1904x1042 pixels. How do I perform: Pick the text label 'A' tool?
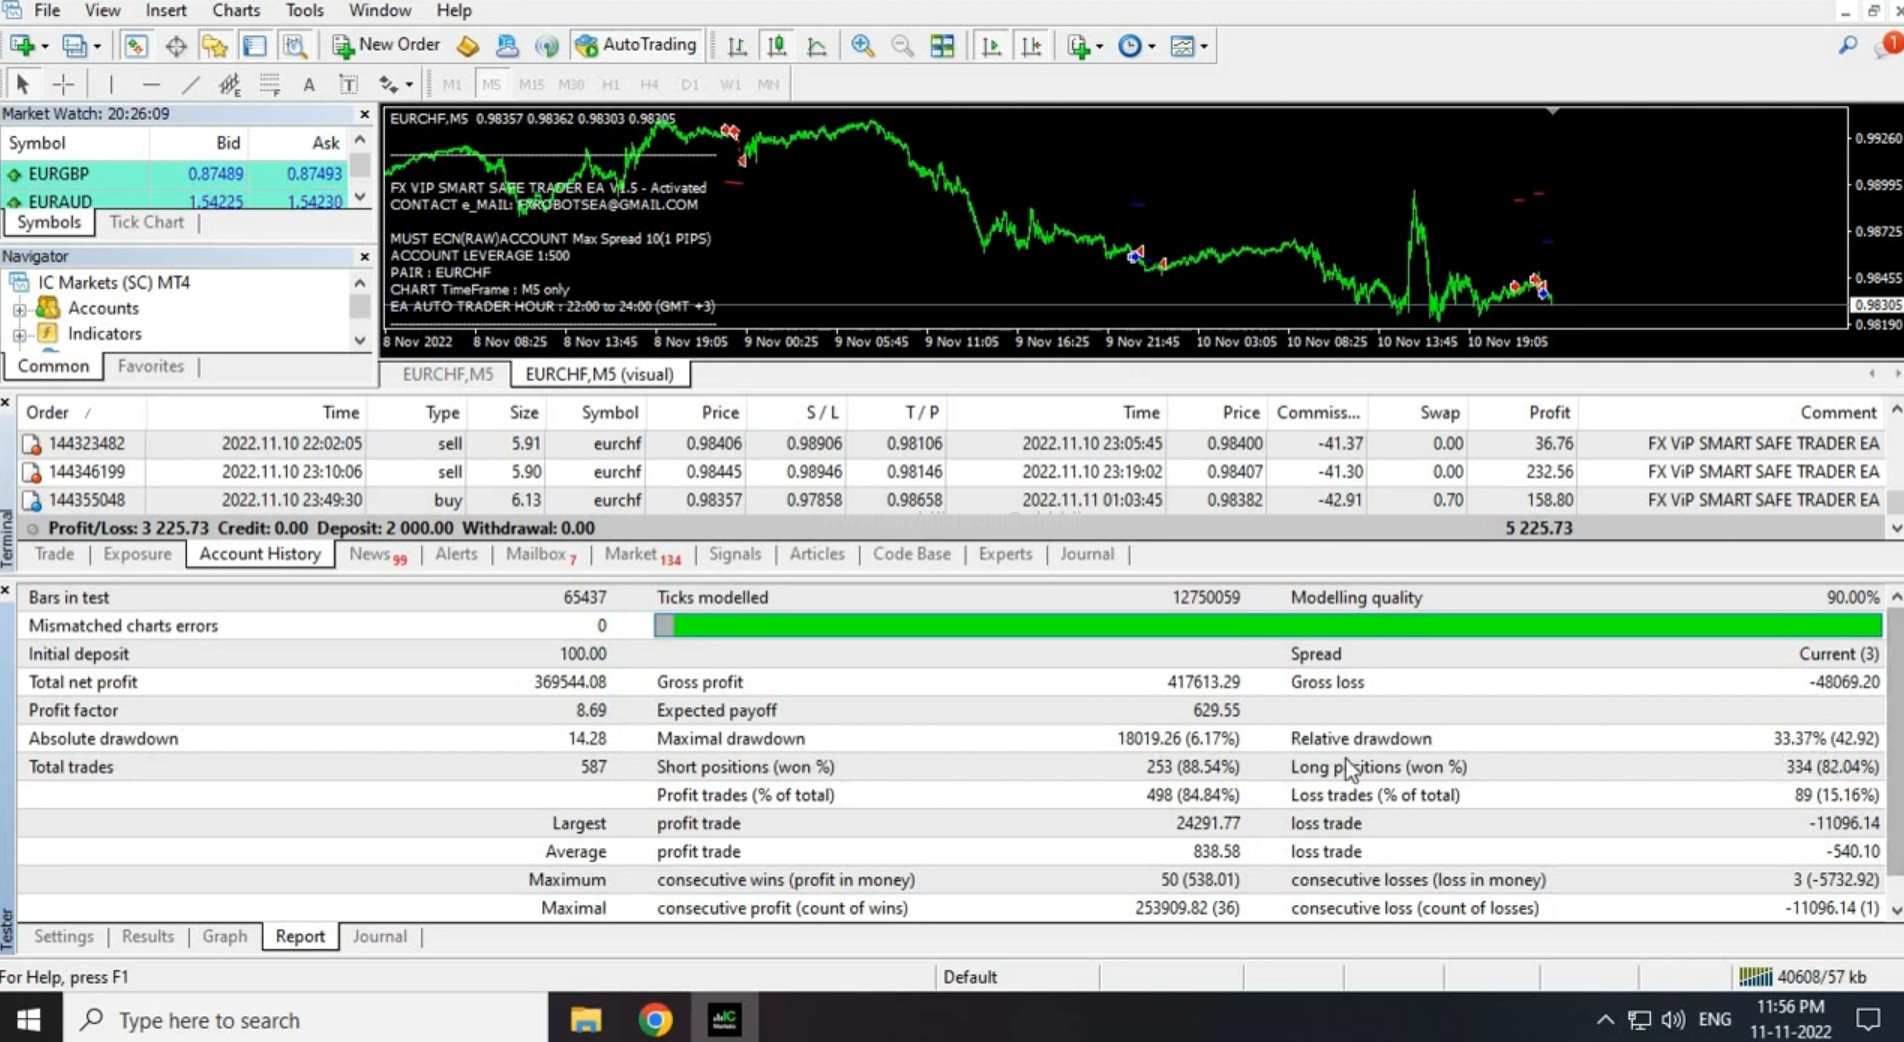click(309, 85)
